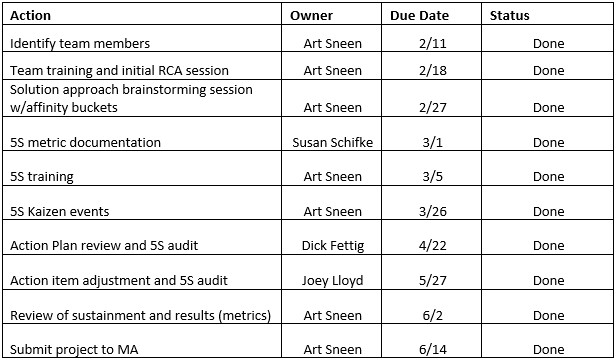Select the 5/27 due date cell
The image size is (616, 361).
431,272
